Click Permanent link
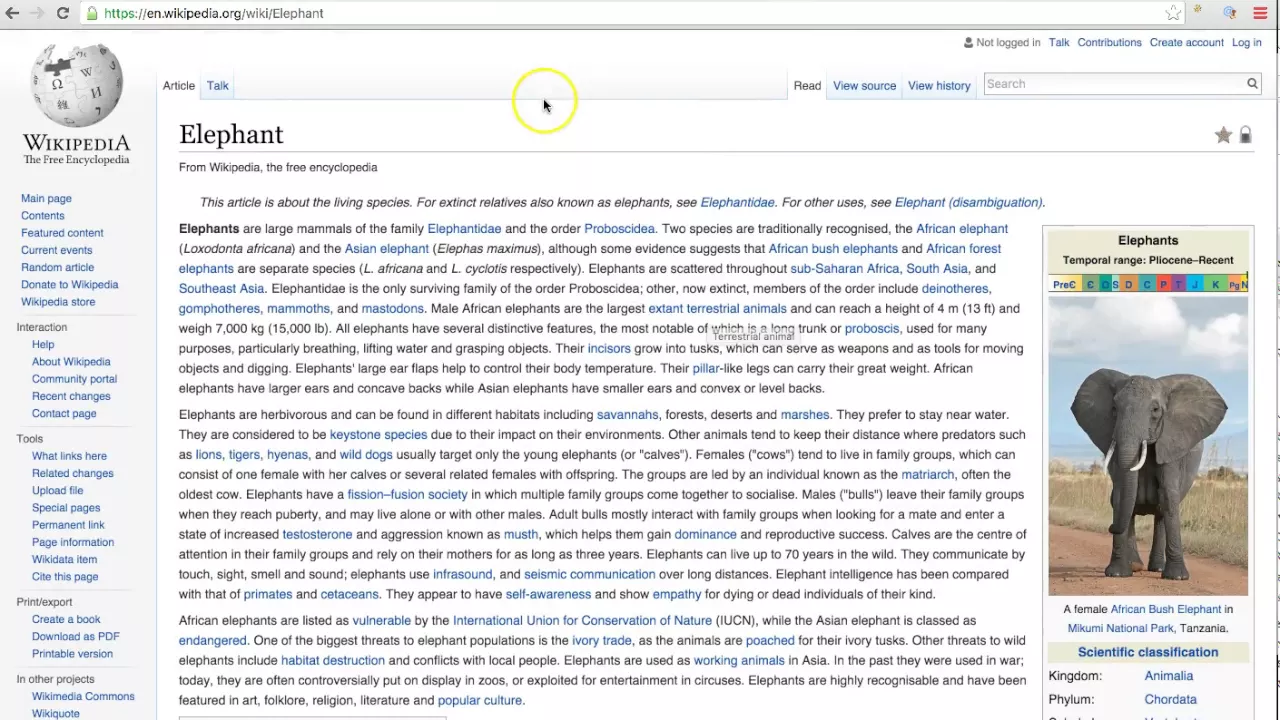The height and width of the screenshot is (720, 1280). point(68,524)
